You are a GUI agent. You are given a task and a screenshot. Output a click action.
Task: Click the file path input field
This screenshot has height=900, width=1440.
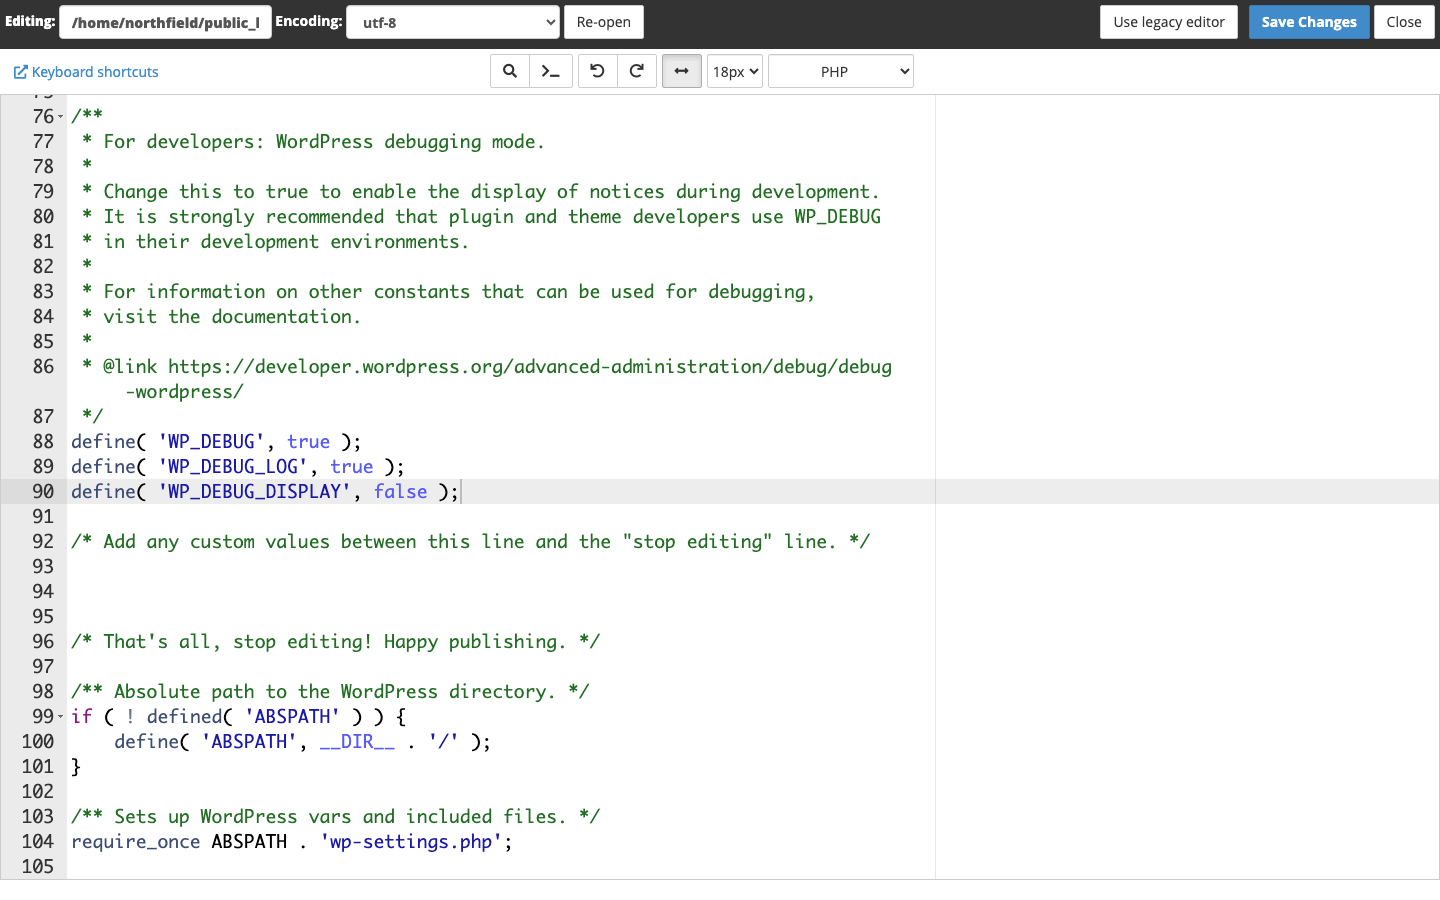166,22
